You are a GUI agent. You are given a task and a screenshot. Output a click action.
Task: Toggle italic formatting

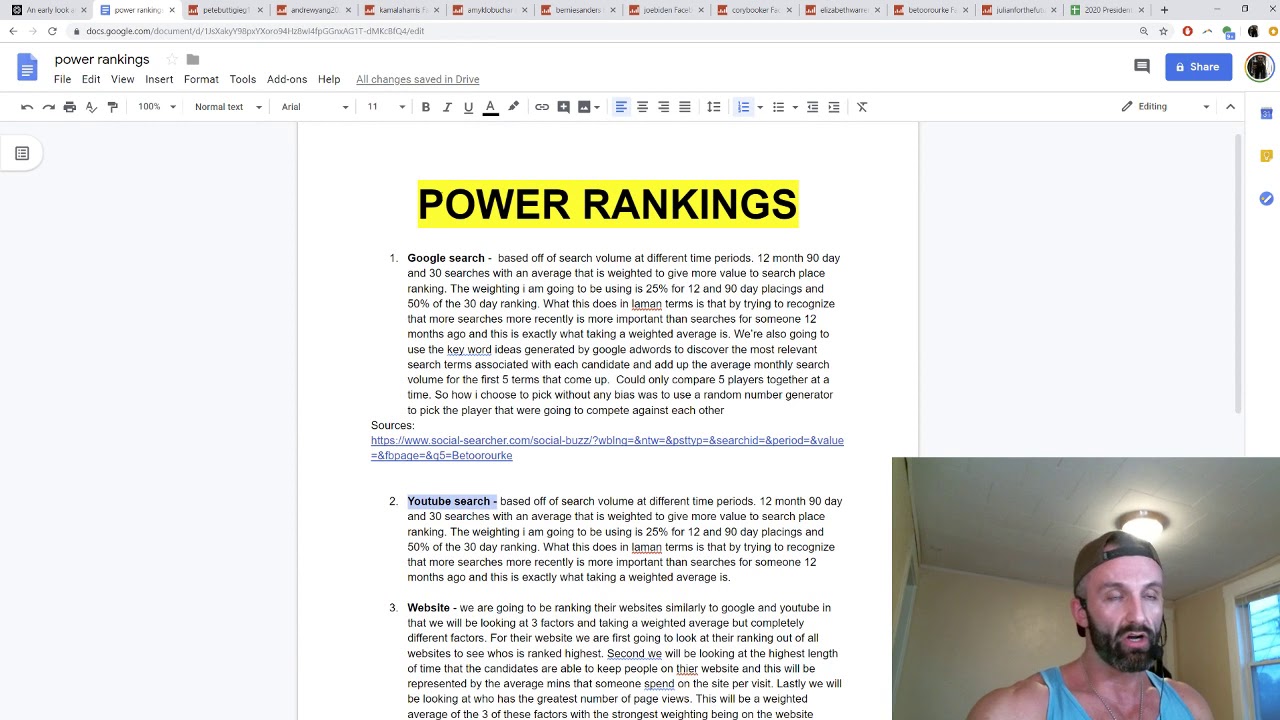point(447,107)
